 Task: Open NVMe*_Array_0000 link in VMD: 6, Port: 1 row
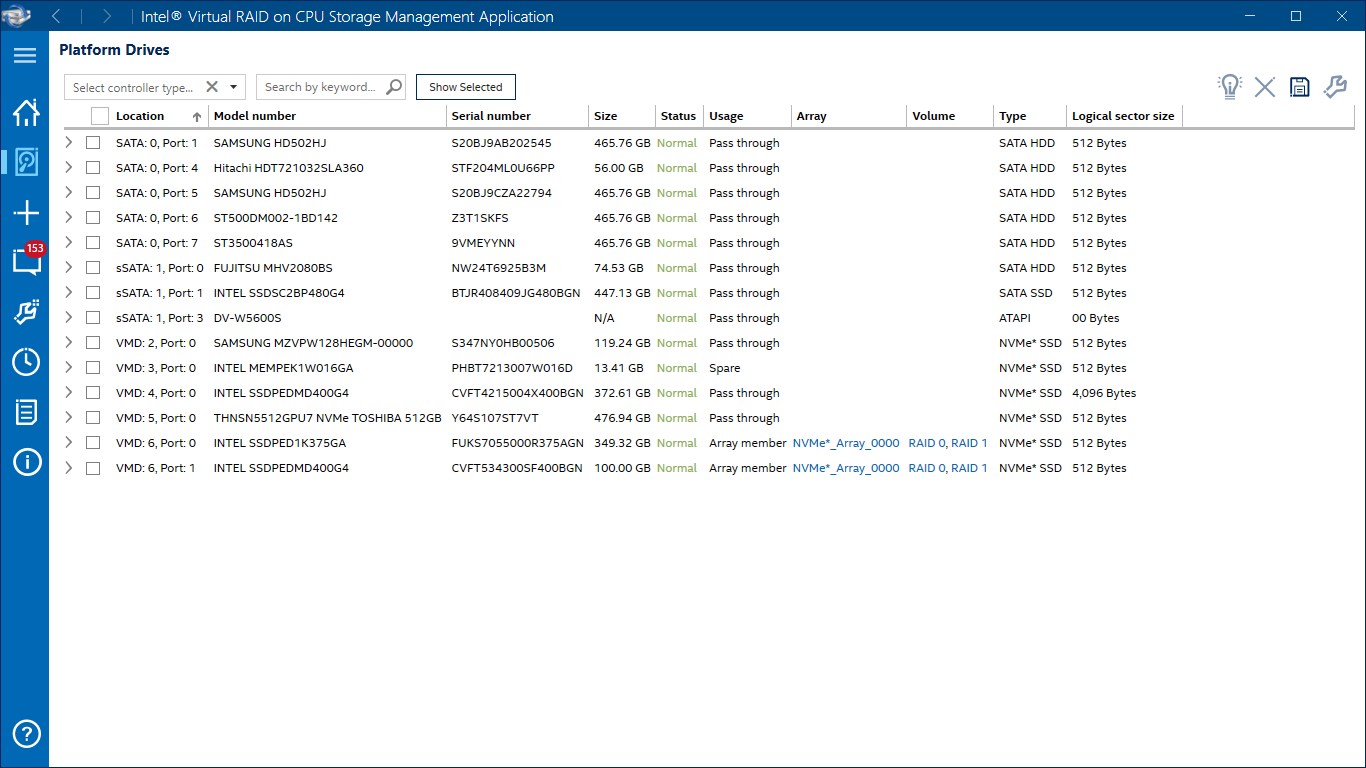[846, 468]
